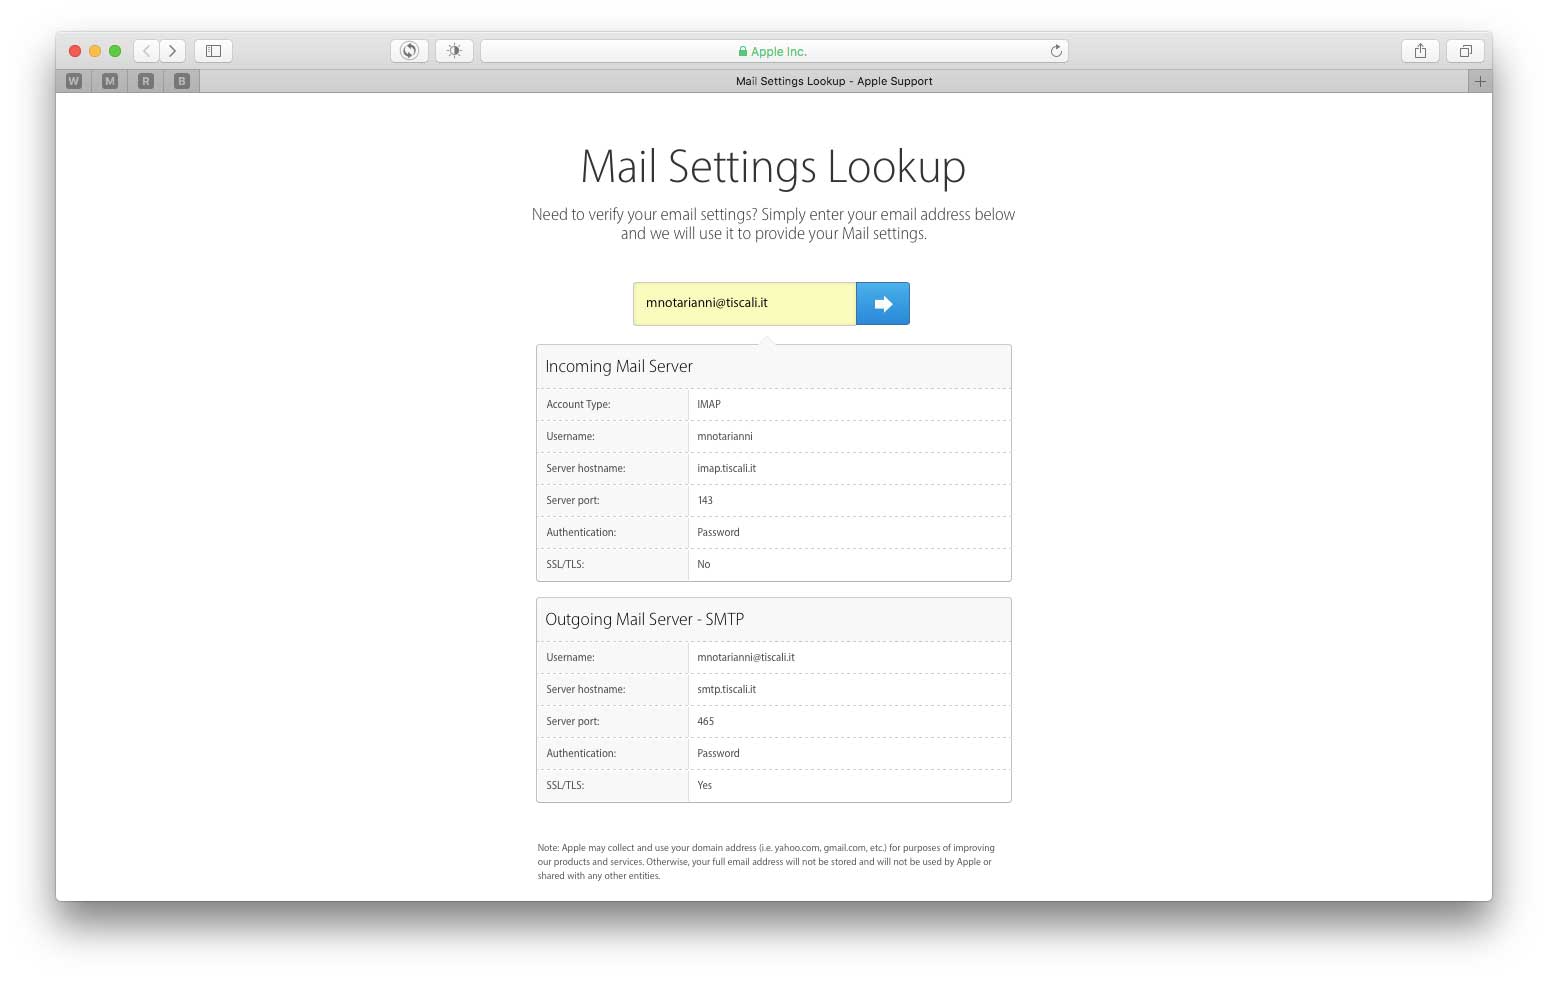Close the Safari window with red button
The height and width of the screenshot is (981, 1548).
tap(75, 51)
